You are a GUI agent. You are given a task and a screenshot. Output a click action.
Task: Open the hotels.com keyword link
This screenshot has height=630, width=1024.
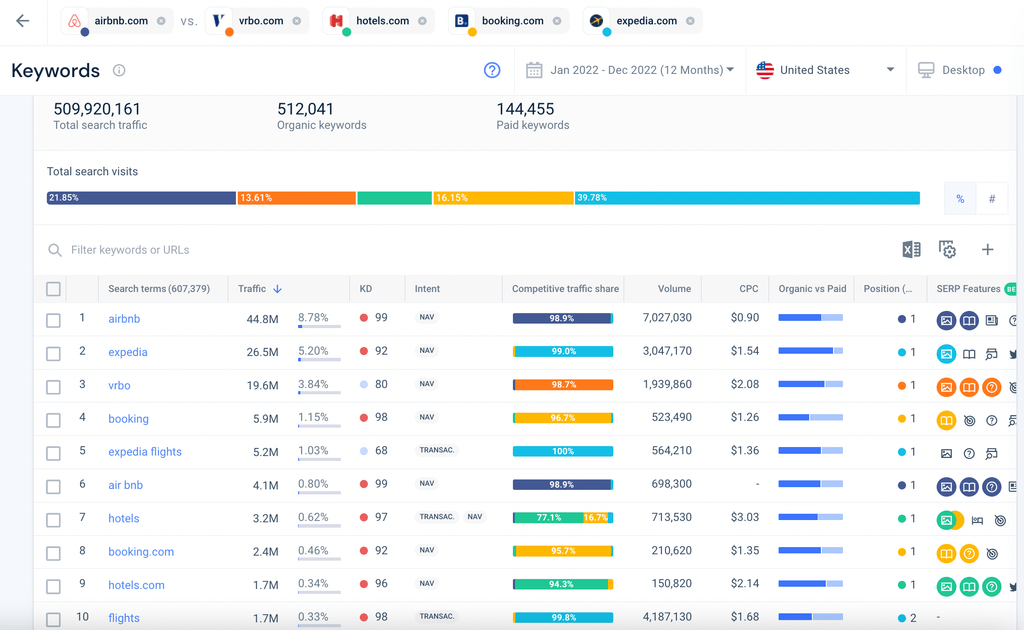click(136, 585)
